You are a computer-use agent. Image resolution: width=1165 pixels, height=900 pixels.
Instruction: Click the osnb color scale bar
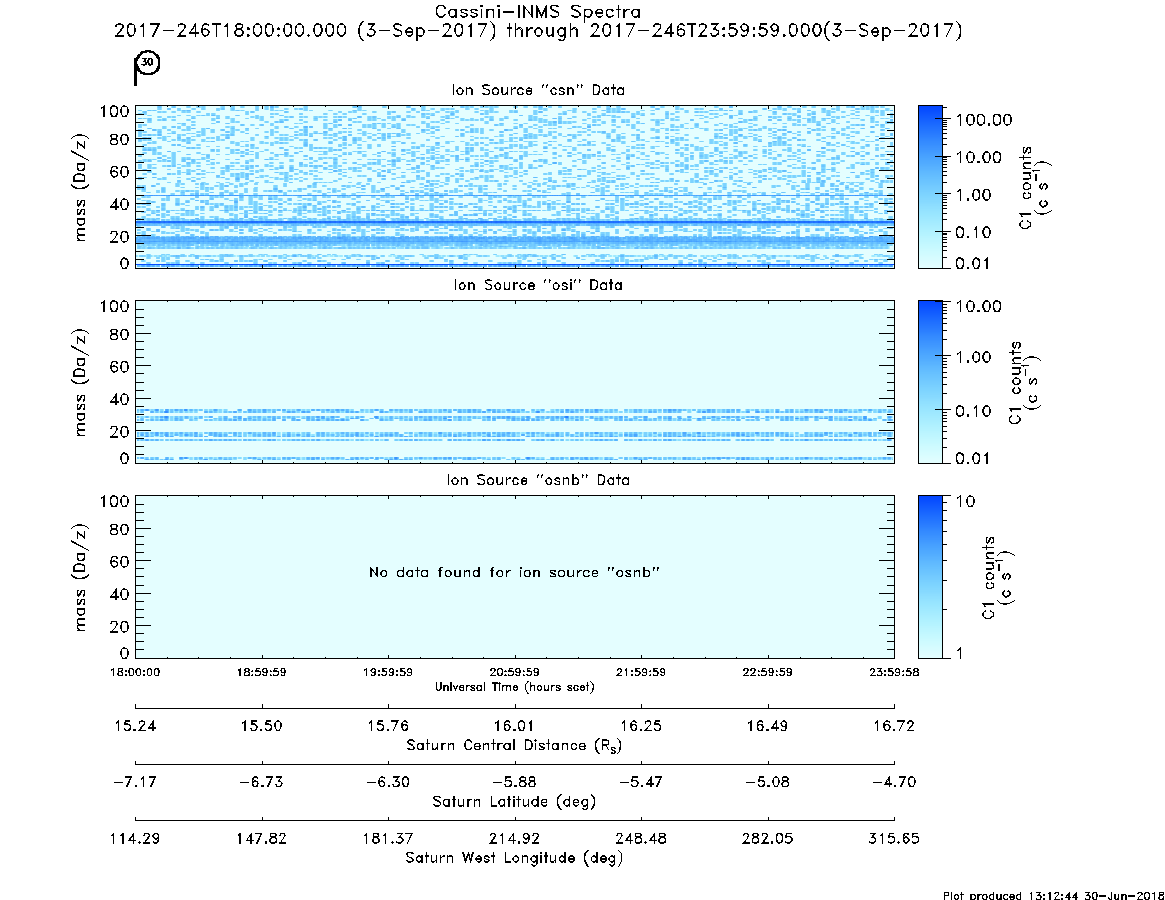pyautogui.click(x=930, y=577)
